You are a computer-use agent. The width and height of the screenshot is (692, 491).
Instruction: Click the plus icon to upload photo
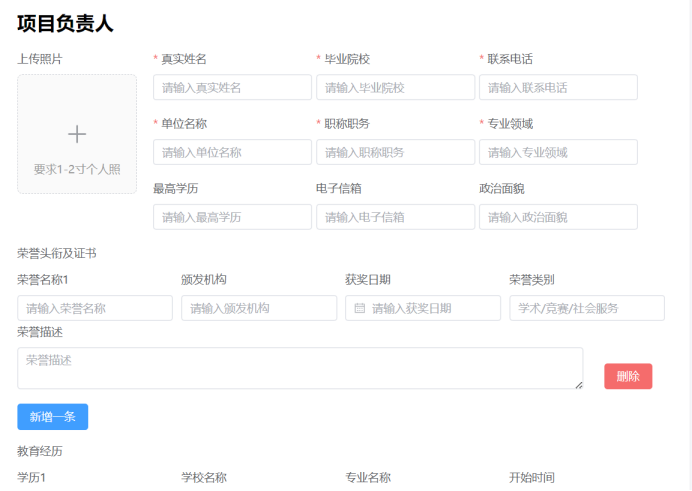point(77,134)
